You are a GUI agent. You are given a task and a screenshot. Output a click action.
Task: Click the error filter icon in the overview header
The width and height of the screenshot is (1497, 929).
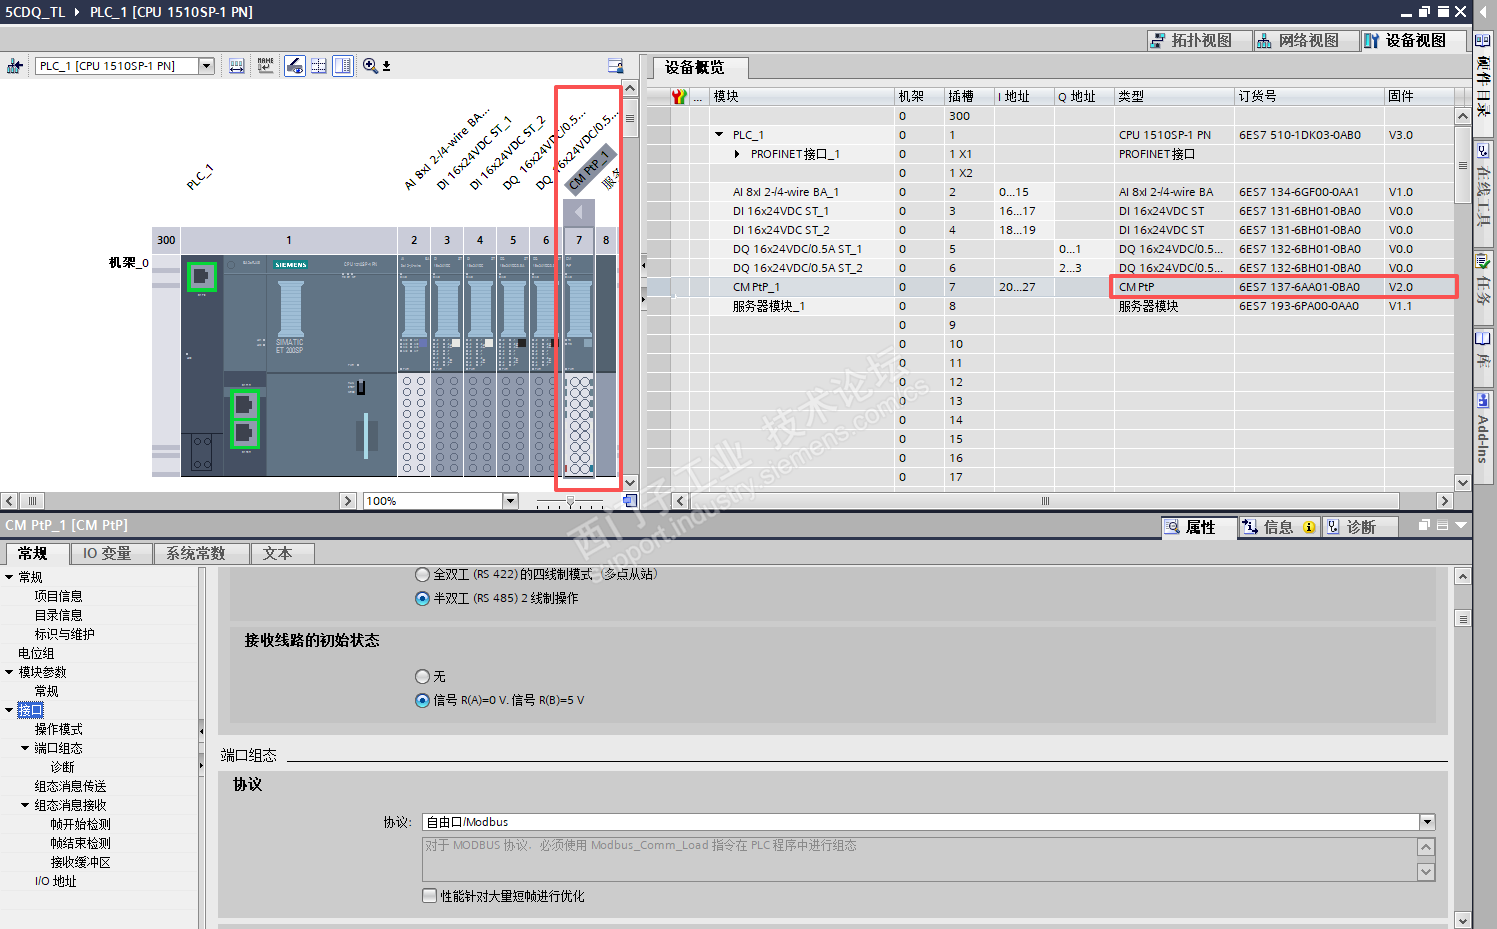click(679, 96)
